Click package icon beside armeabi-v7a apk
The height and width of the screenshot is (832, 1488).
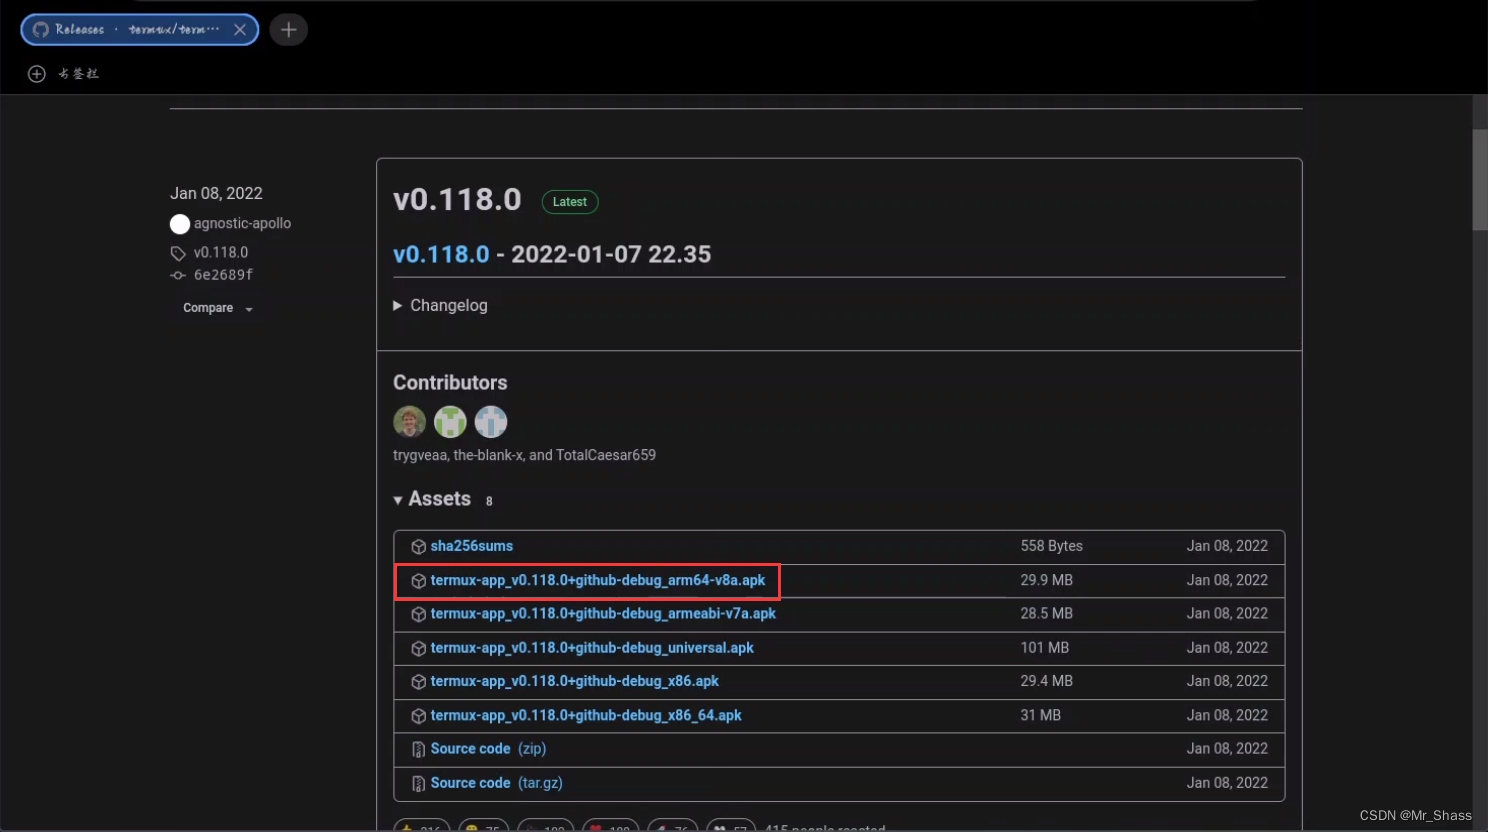(x=419, y=614)
